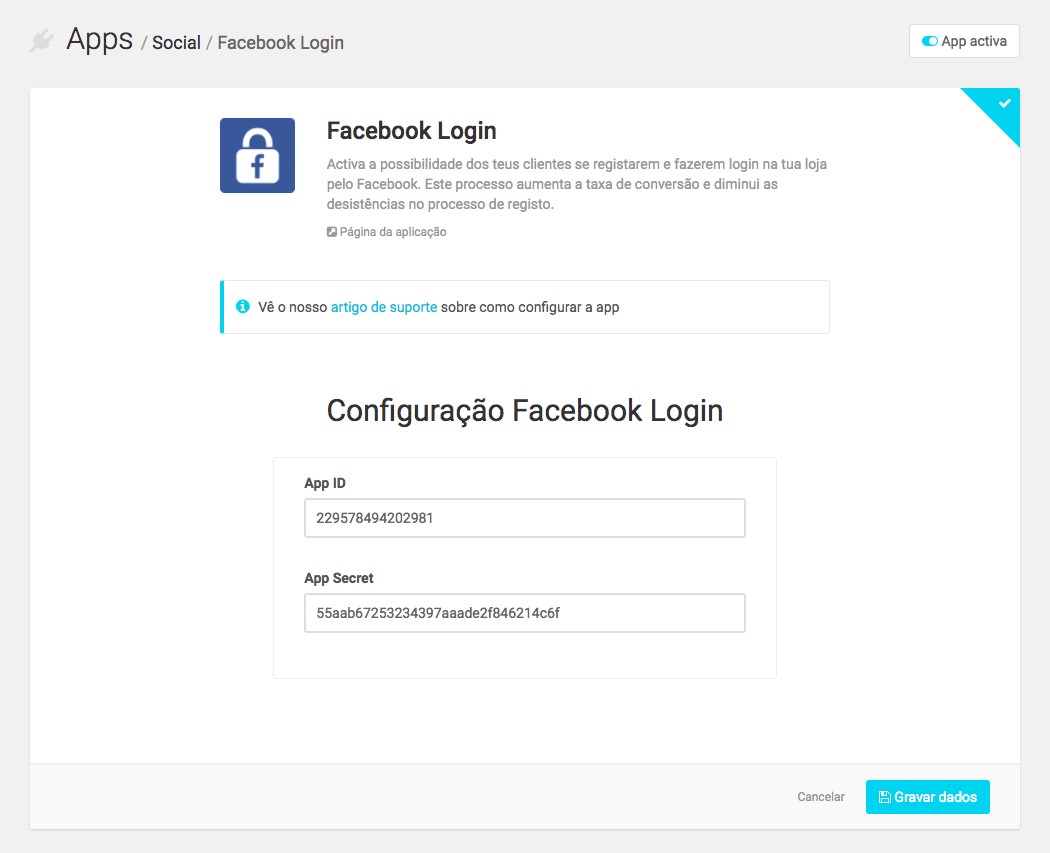Open the Apps breadcrumb heading
The width and height of the screenshot is (1050, 853).
100,40
